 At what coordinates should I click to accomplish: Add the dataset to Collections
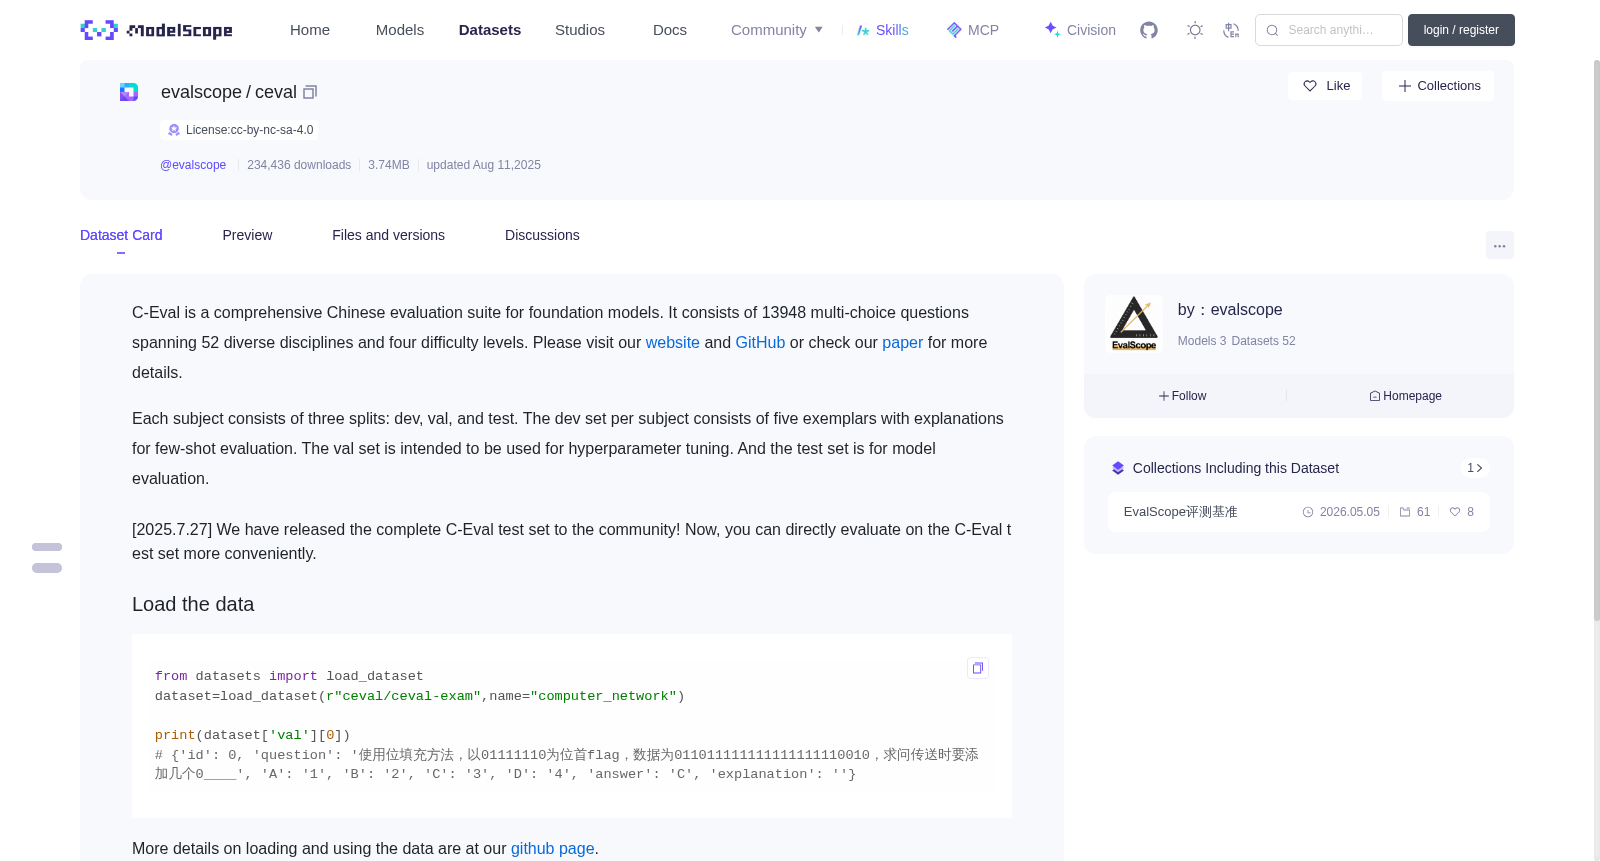tap(1438, 86)
